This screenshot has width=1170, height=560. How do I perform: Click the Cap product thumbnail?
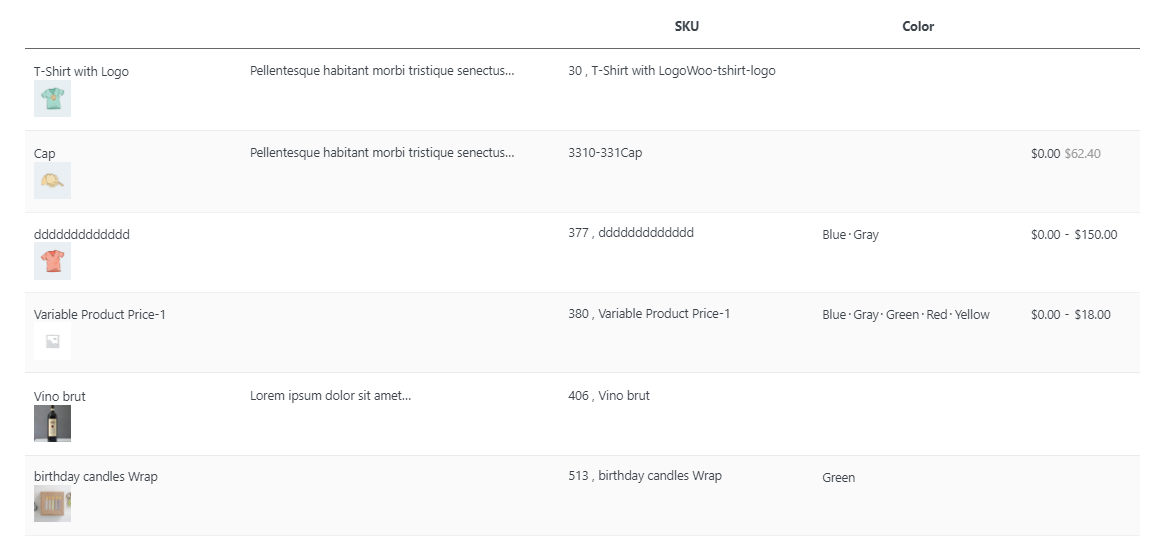pyautogui.click(x=52, y=181)
